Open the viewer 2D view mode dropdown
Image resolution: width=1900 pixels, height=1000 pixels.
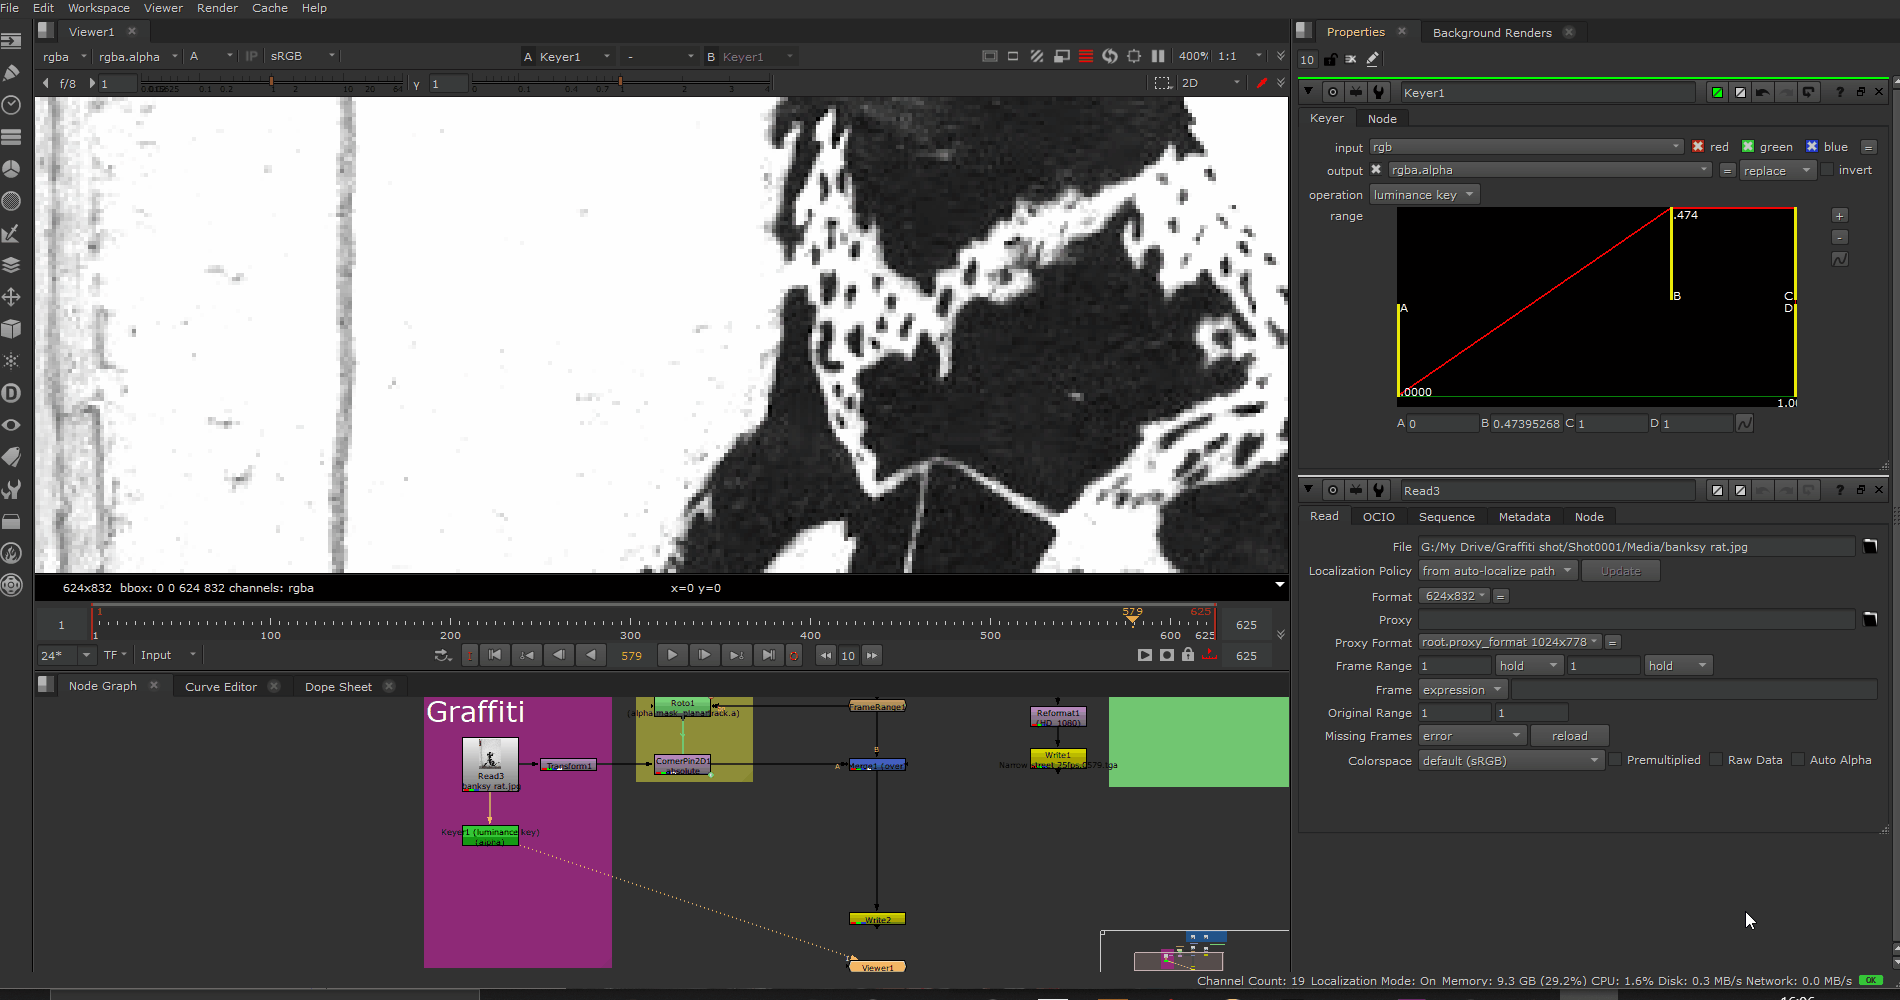[1210, 83]
